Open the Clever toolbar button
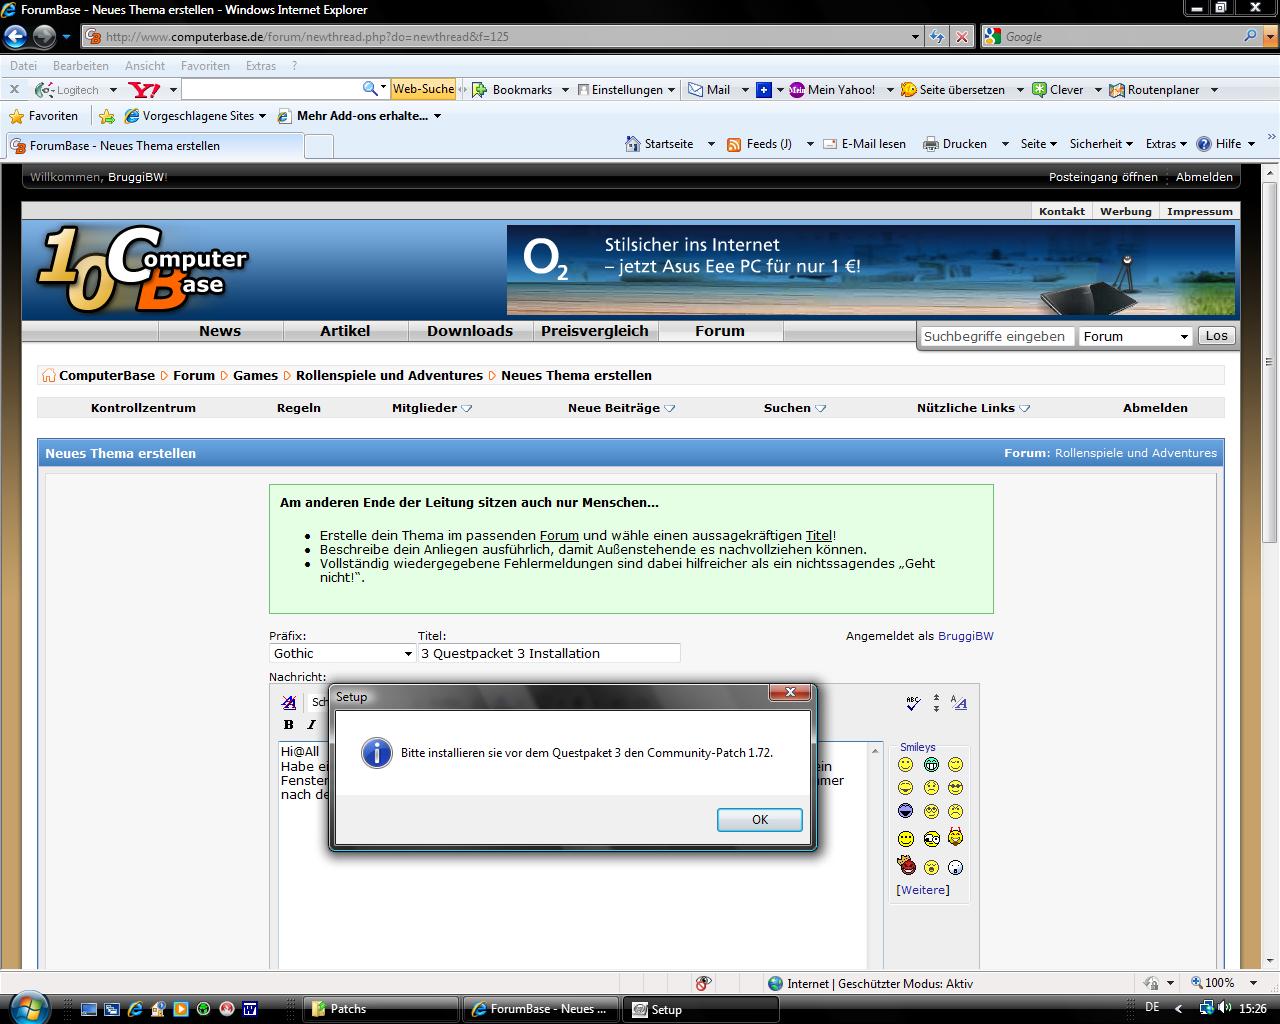The width and height of the screenshot is (1280, 1024). tap(1058, 90)
